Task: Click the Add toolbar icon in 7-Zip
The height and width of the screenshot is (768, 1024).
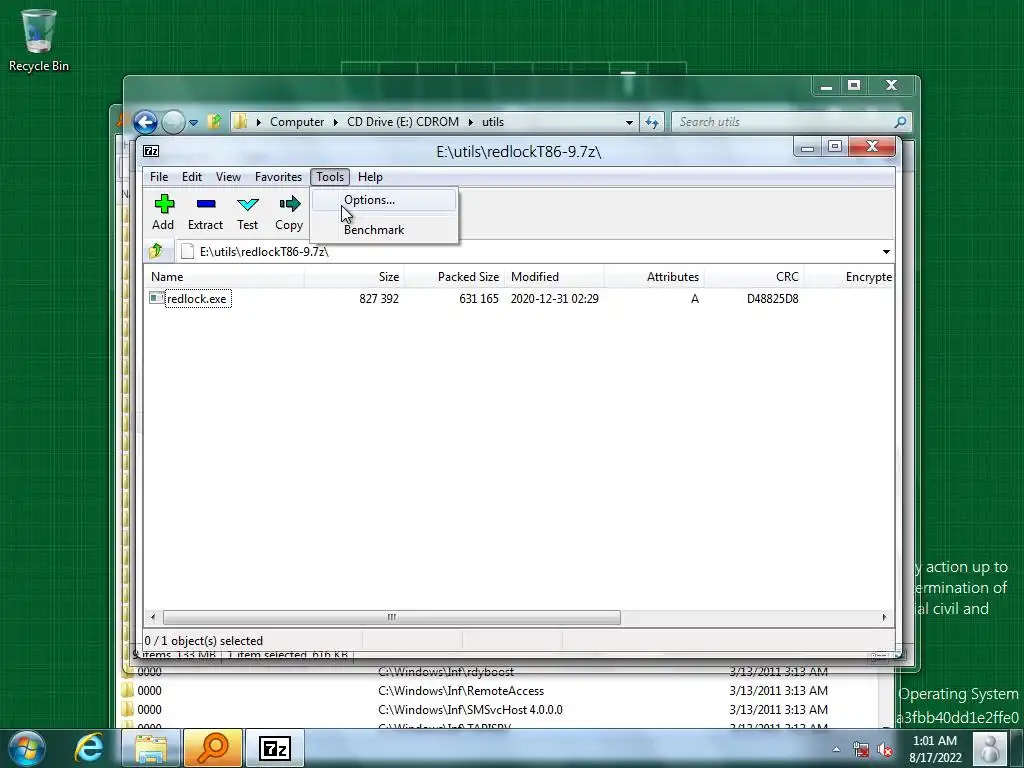Action: (164, 204)
